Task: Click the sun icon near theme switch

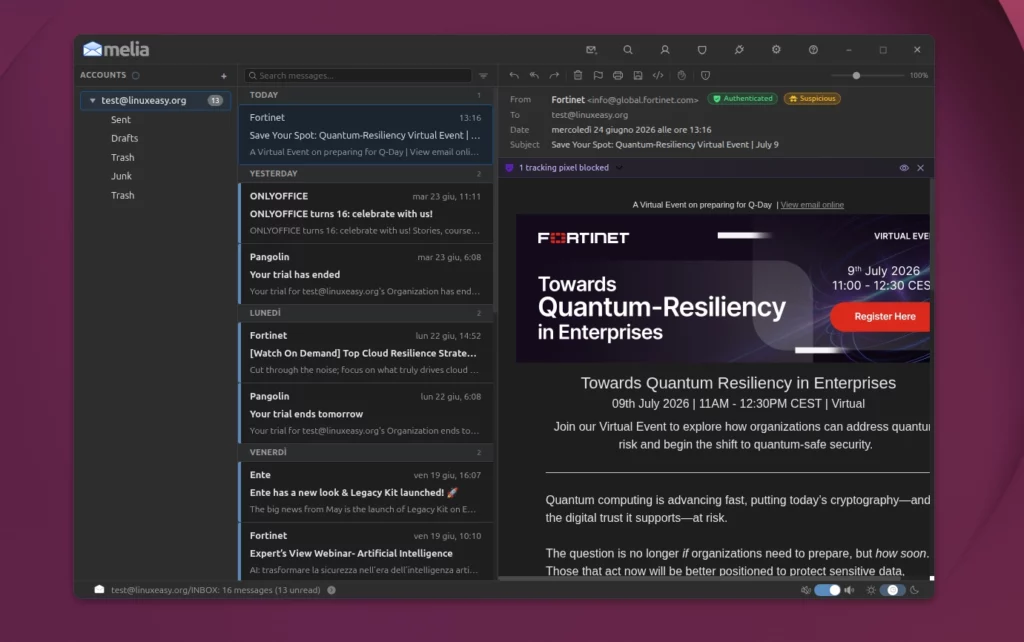Action: click(x=871, y=590)
